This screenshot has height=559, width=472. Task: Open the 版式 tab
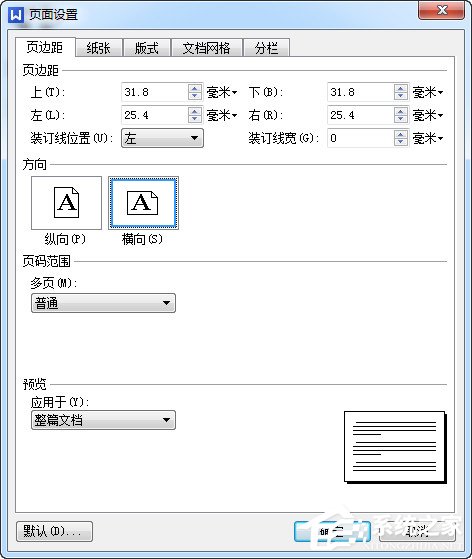pos(147,48)
